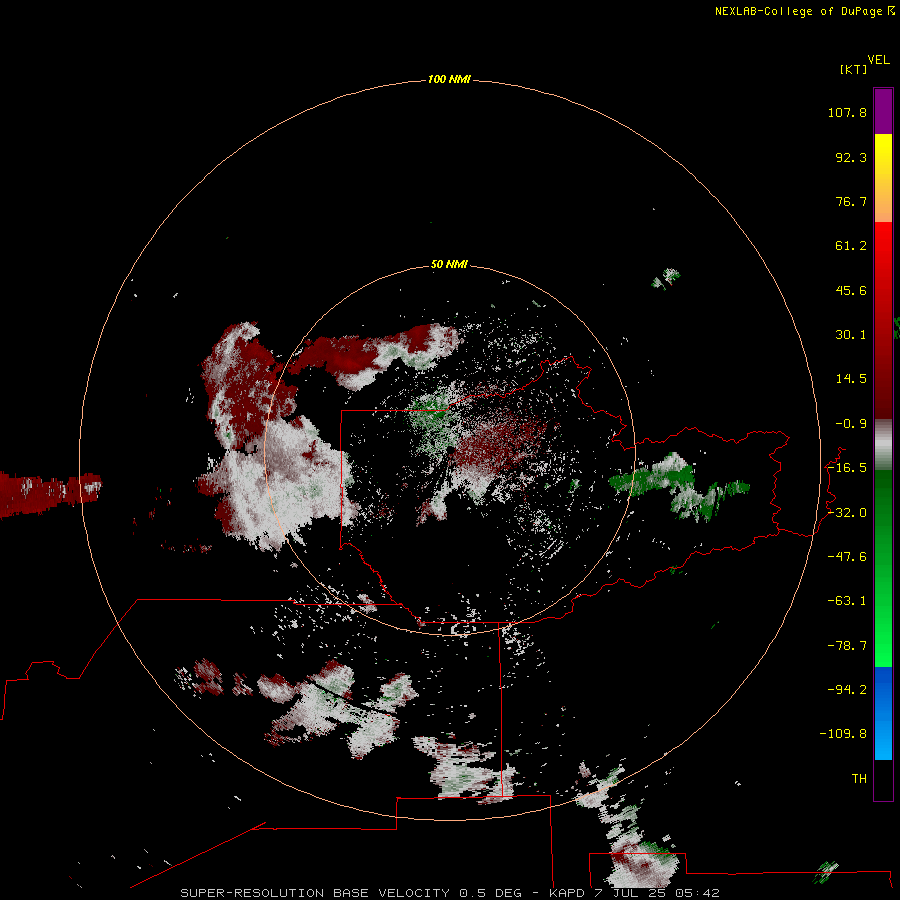Viewport: 900px width, 900px height.
Task: Click the -32.0 legend value
Action: coord(847,513)
